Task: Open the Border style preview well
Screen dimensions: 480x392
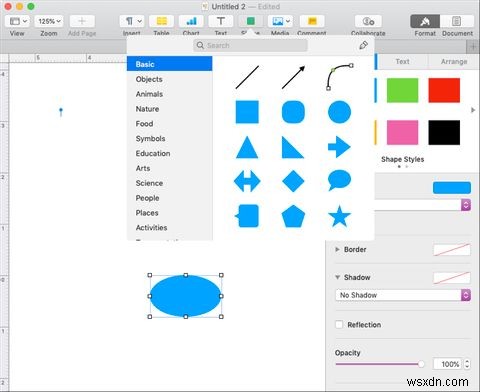Action: pos(452,250)
